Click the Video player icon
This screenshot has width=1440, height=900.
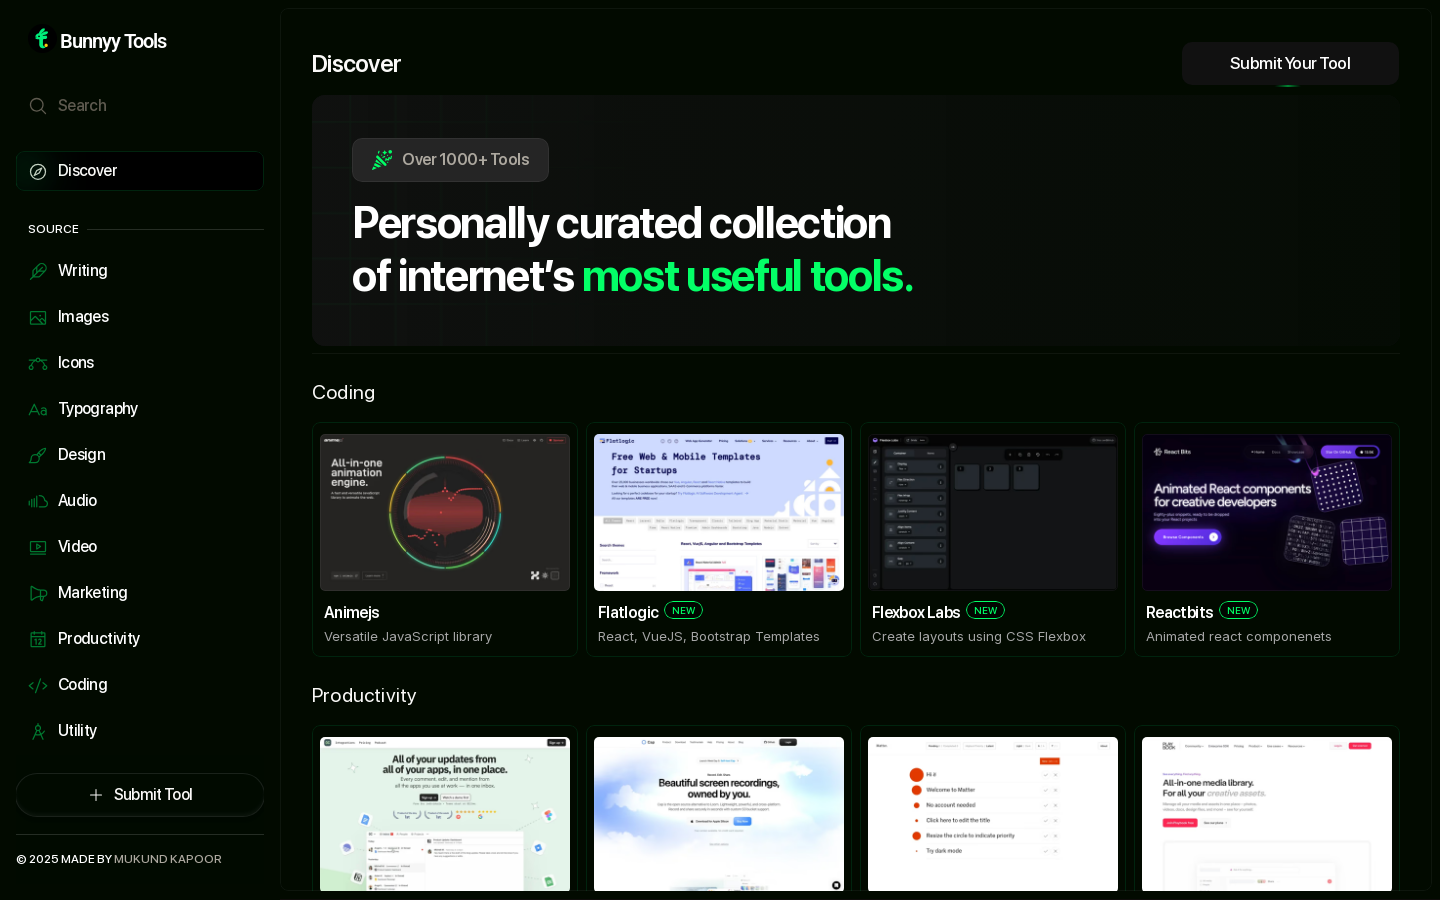38,547
